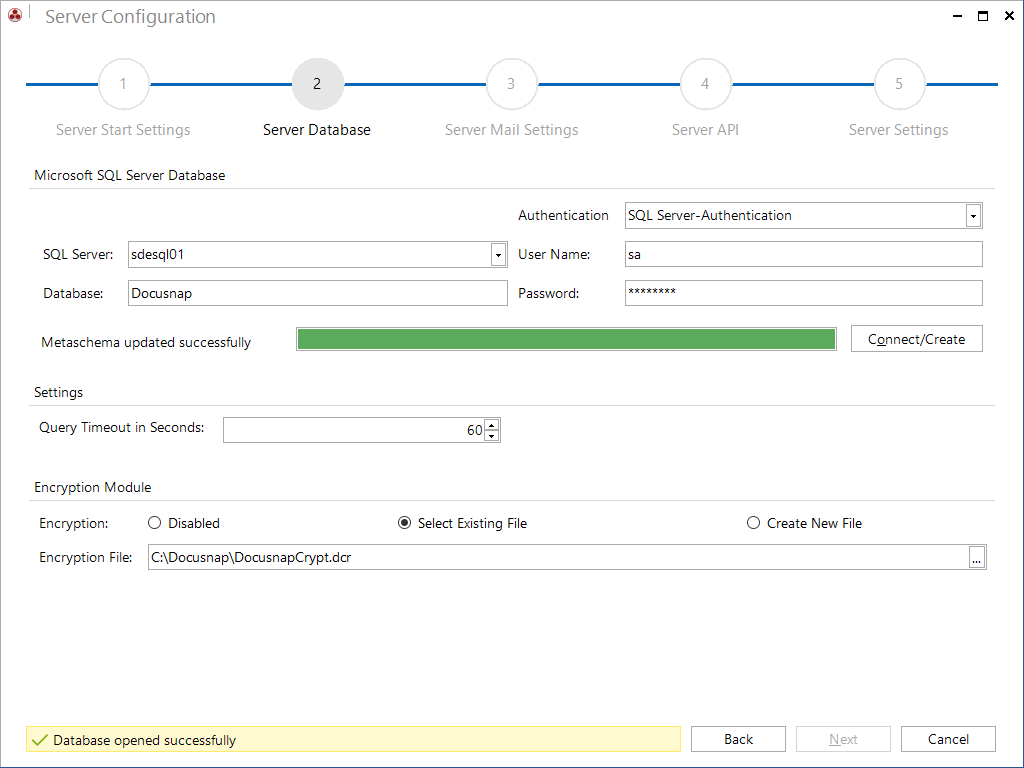1024x768 pixels.
Task: Click the Docusnap app icon in title bar
Action: pyautogui.click(x=14, y=14)
